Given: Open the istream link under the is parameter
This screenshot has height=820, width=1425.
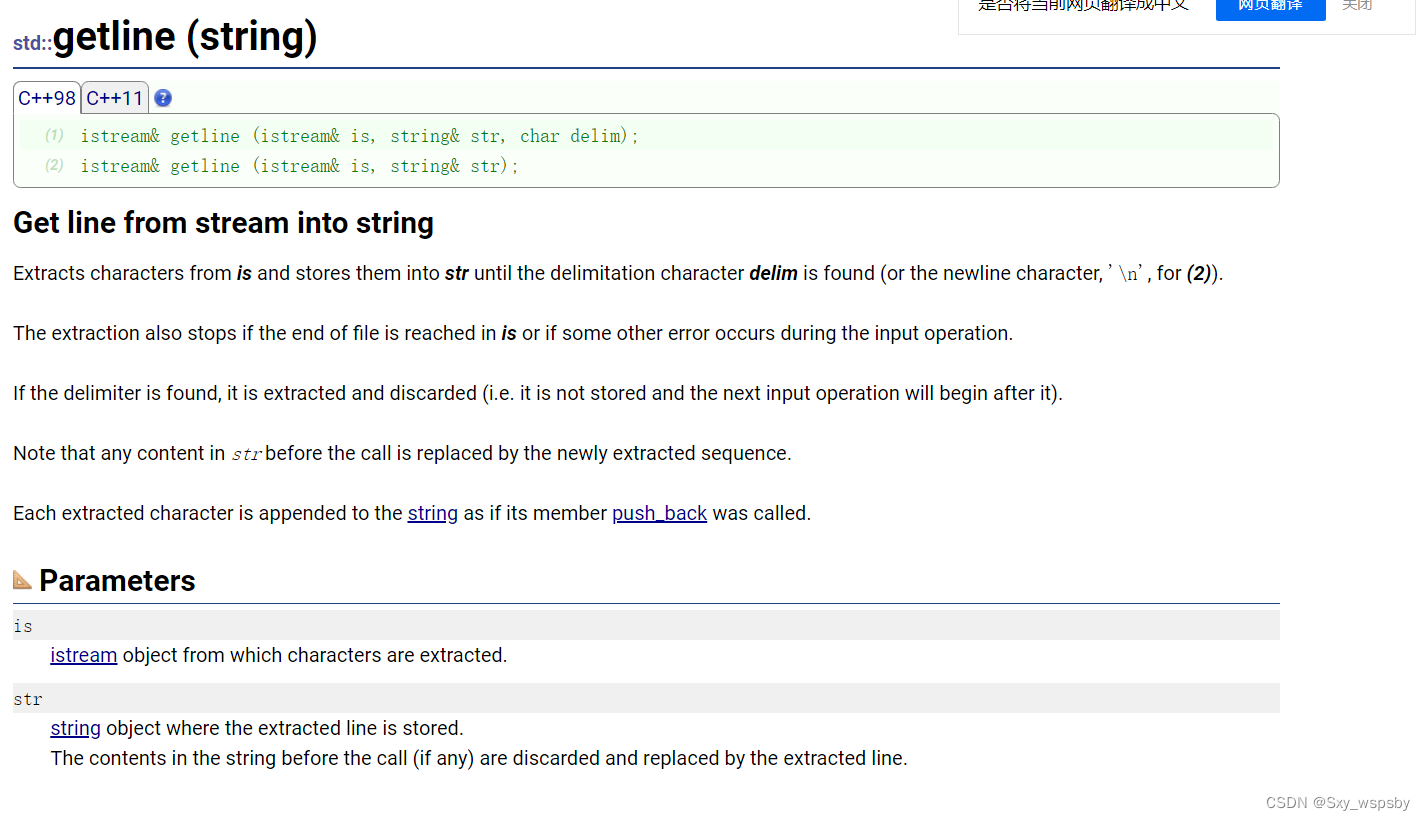Looking at the screenshot, I should [83, 655].
